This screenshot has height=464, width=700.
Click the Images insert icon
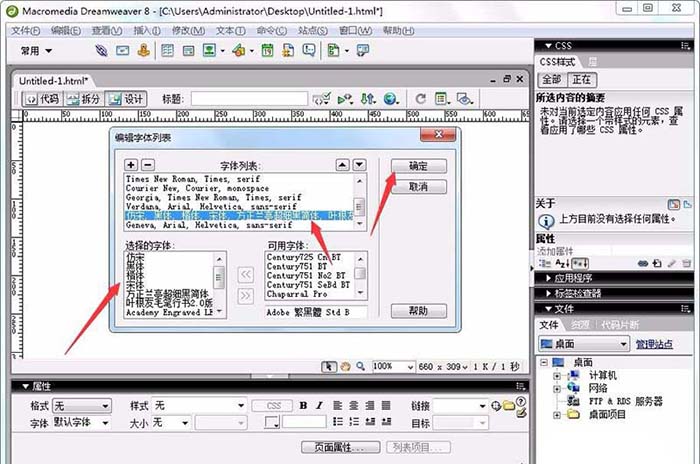pyautogui.click(x=209, y=50)
